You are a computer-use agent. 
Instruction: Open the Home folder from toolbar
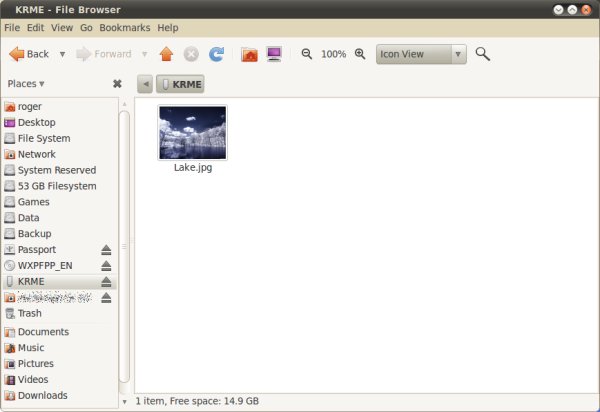click(249, 54)
